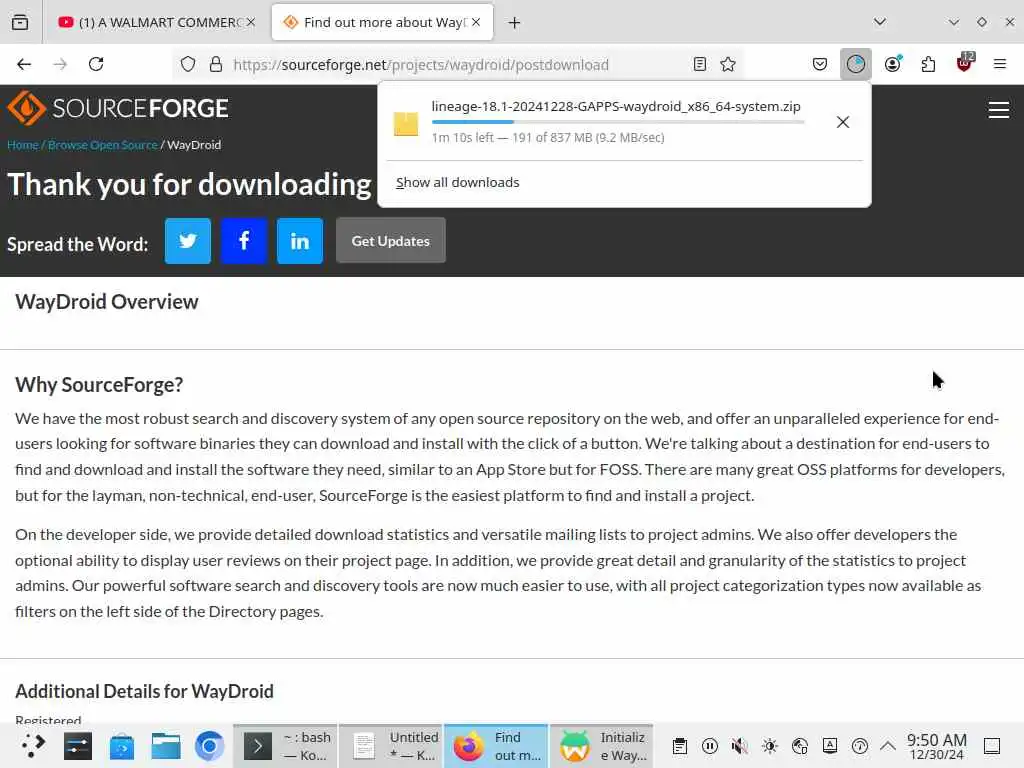Open the Dolphin file manager icon
The image size is (1024, 768).
(x=166, y=746)
